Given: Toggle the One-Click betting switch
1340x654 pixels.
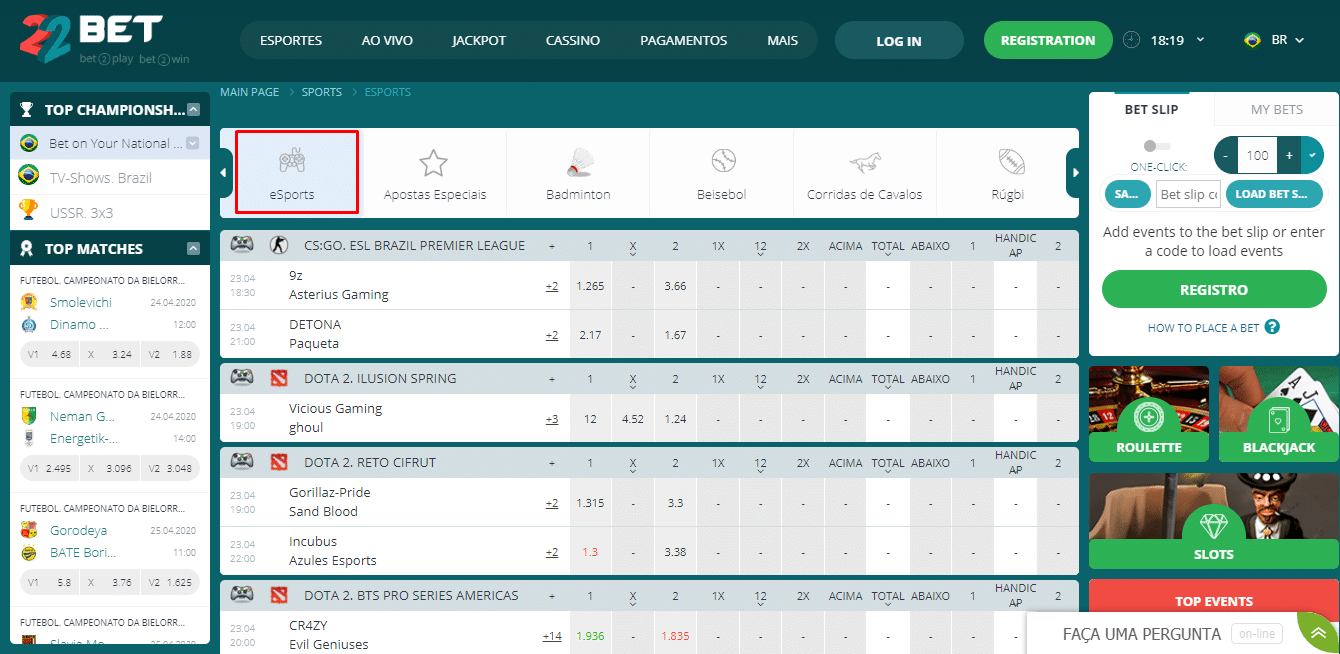Looking at the screenshot, I should click(1157, 146).
